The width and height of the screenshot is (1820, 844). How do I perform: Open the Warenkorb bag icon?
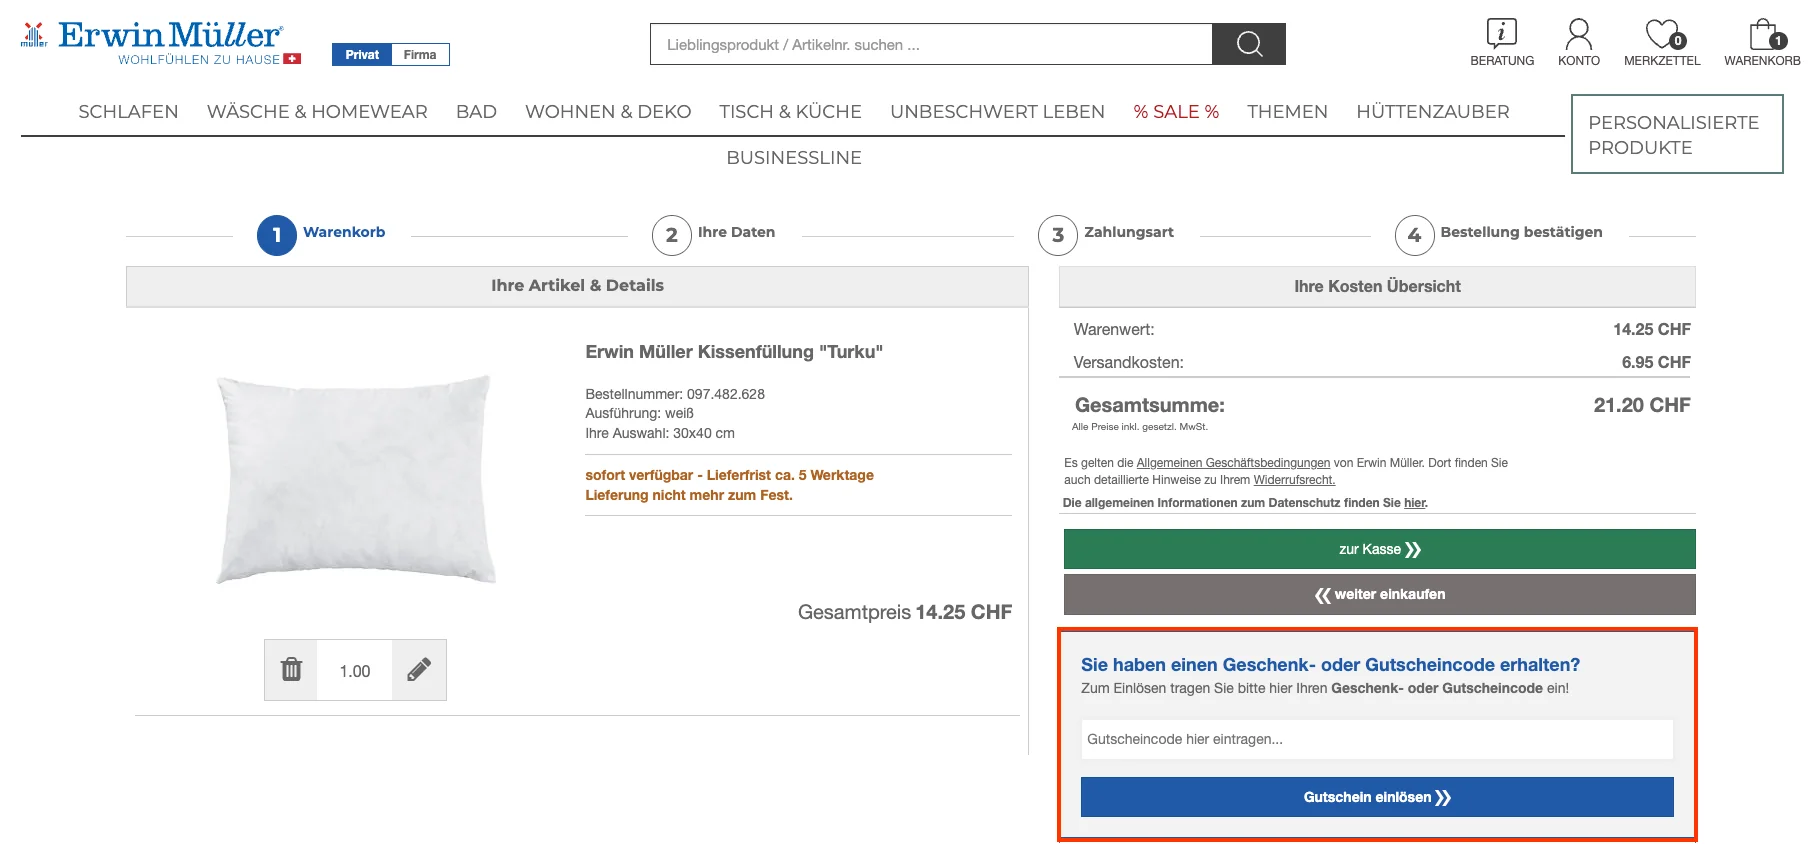(x=1762, y=43)
